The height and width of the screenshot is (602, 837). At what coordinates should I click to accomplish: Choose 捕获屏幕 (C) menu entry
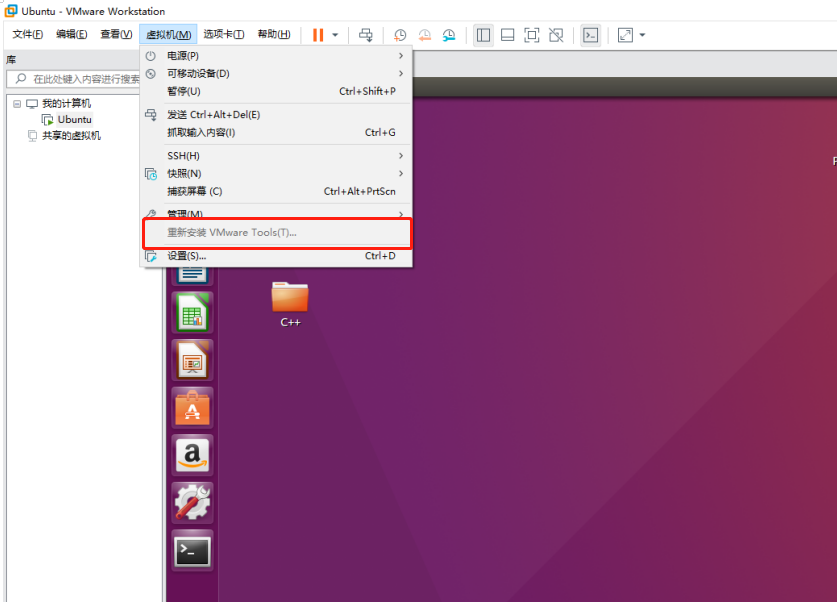(276, 191)
